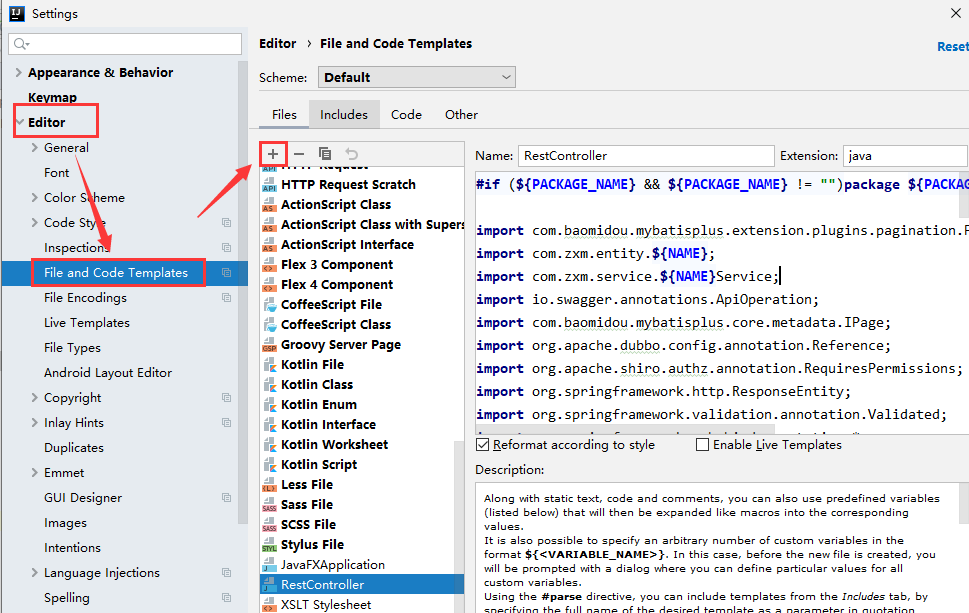Click the Stylus File icon
This screenshot has height=613, width=969.
(269, 544)
